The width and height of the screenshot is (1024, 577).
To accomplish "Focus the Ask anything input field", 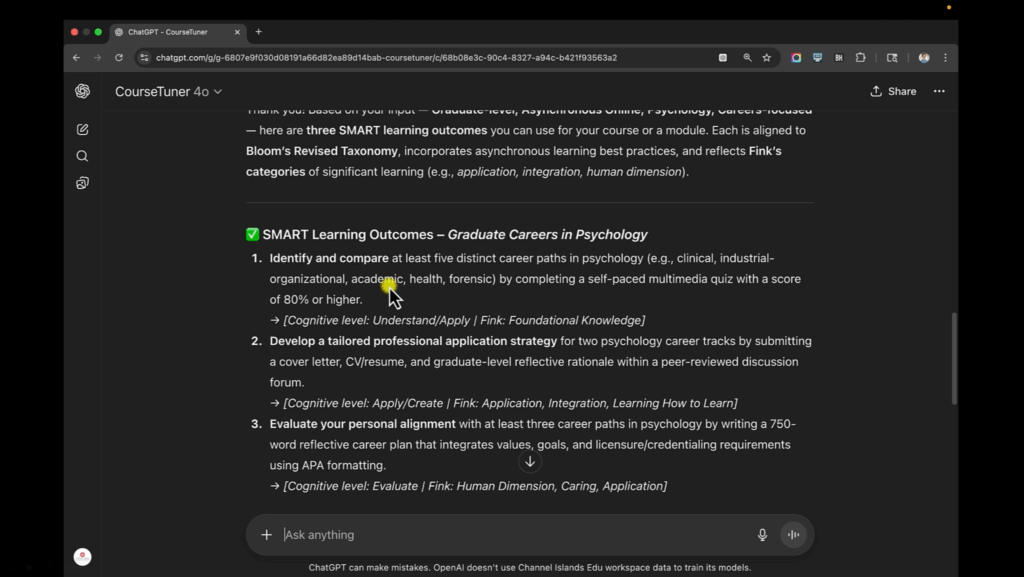I will [515, 535].
